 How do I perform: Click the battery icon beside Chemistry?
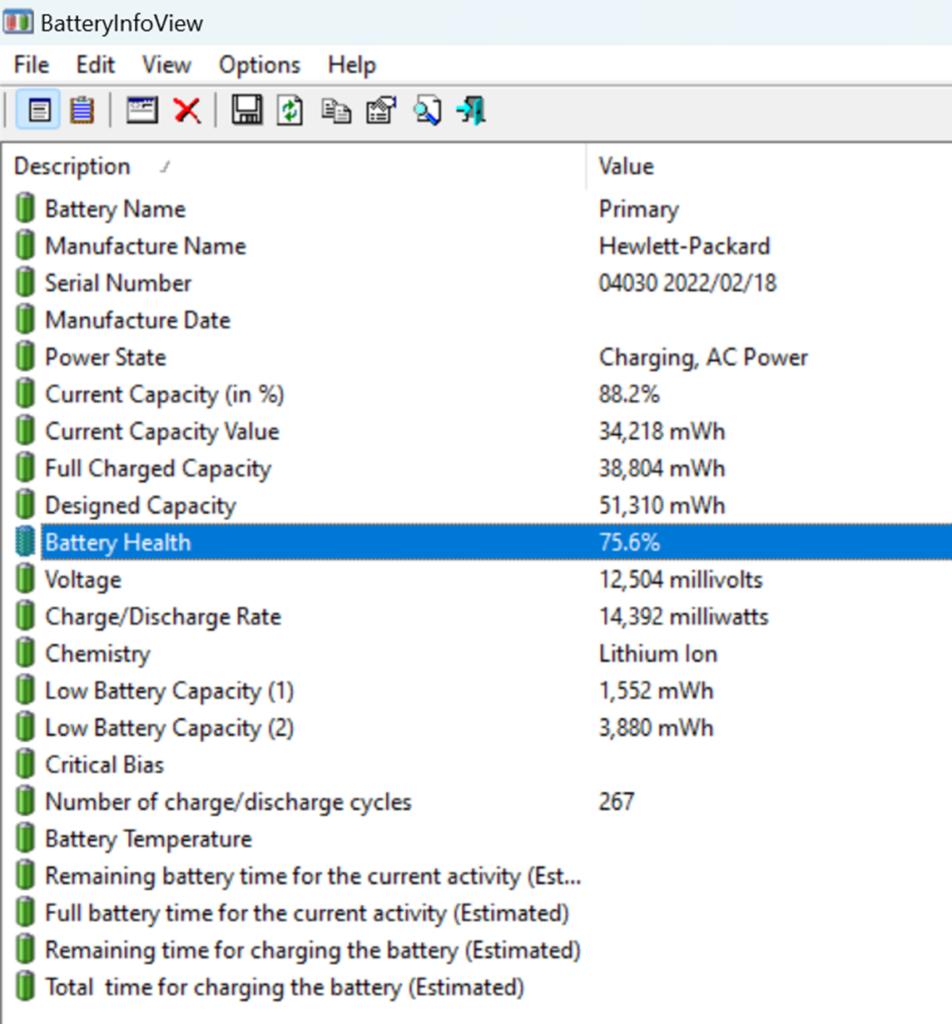pyautogui.click(x=25, y=653)
